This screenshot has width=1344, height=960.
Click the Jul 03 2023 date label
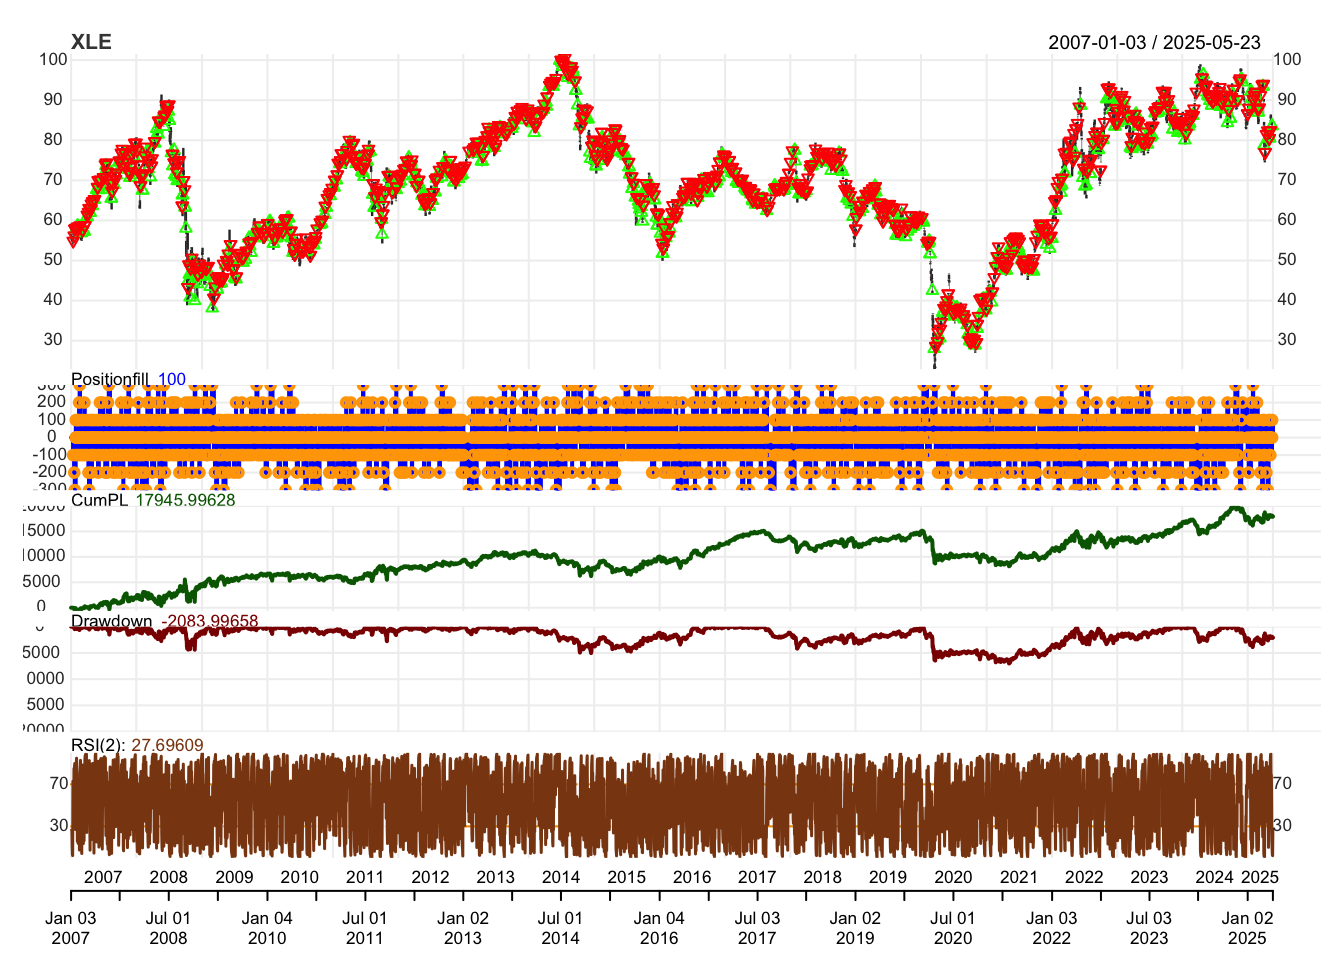(x=1149, y=928)
